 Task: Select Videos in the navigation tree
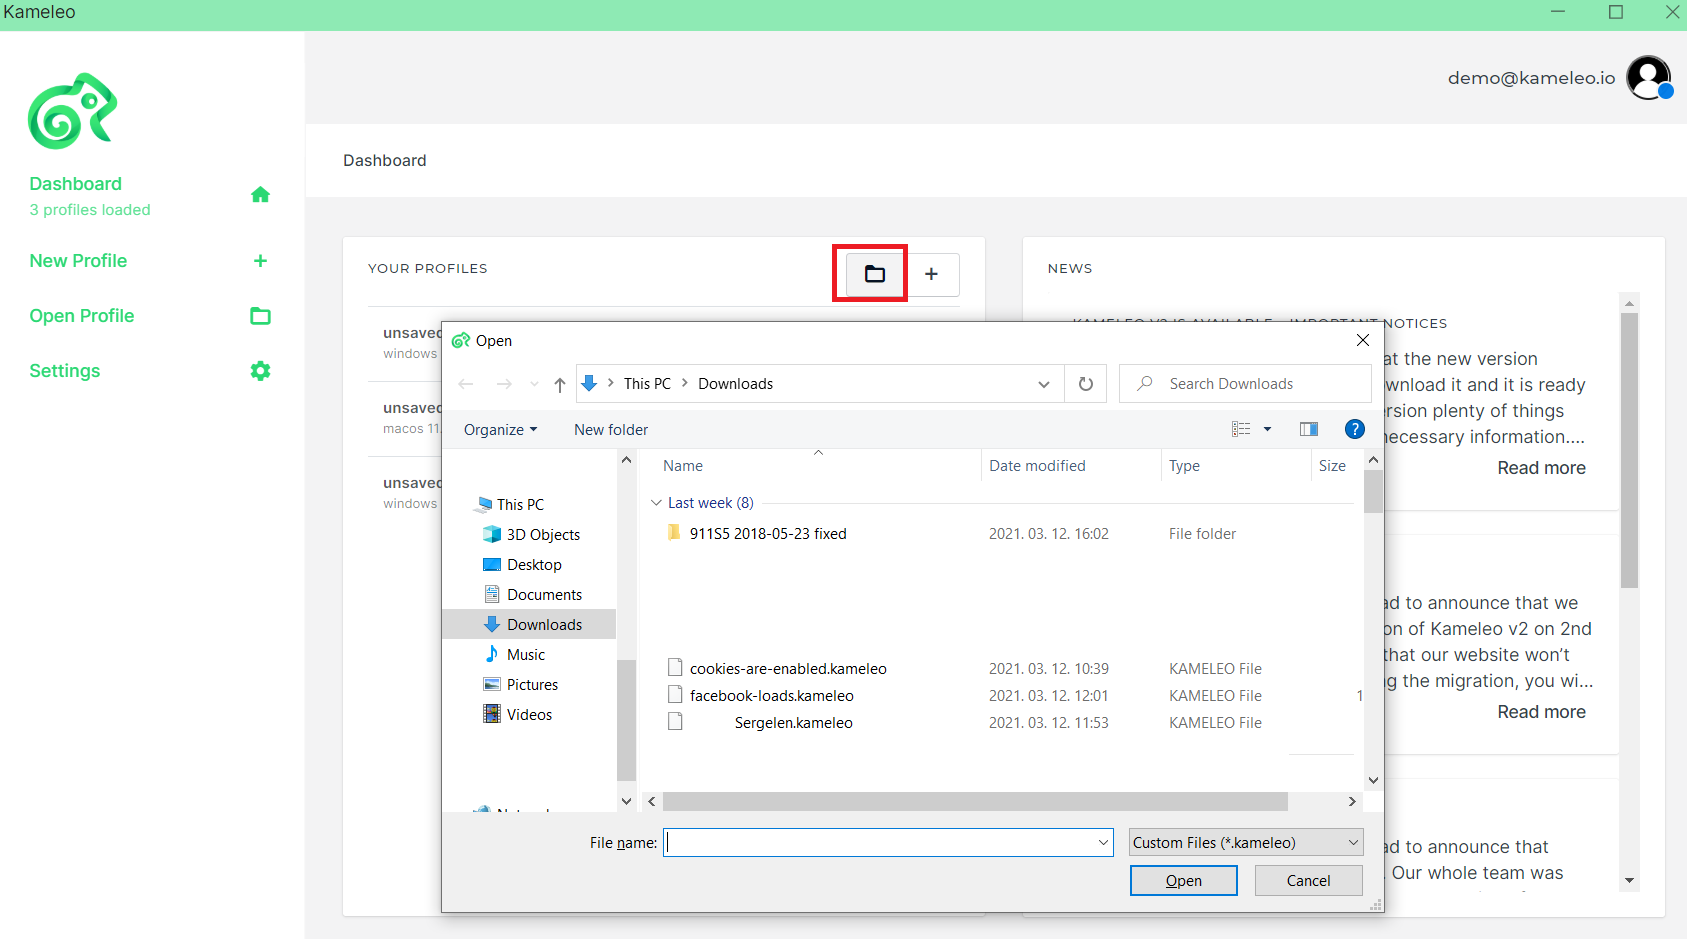(x=529, y=715)
